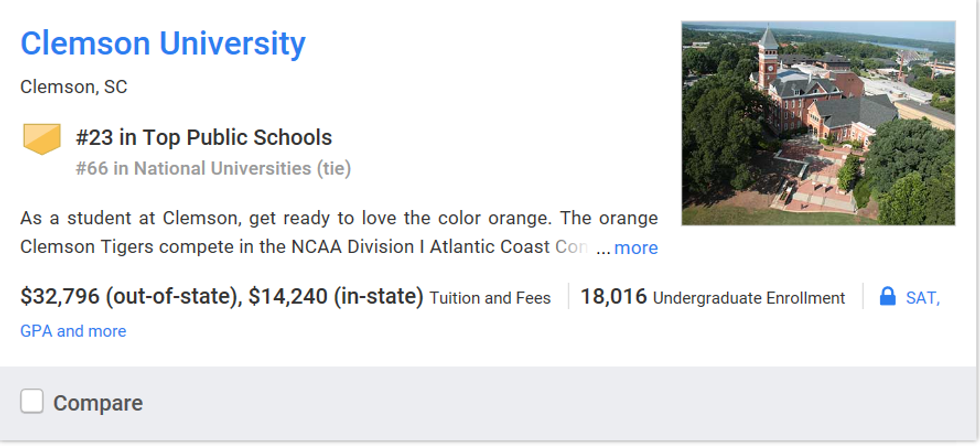
Task: Select #66 in National Universities (tie) ranking
Action: click(x=213, y=168)
